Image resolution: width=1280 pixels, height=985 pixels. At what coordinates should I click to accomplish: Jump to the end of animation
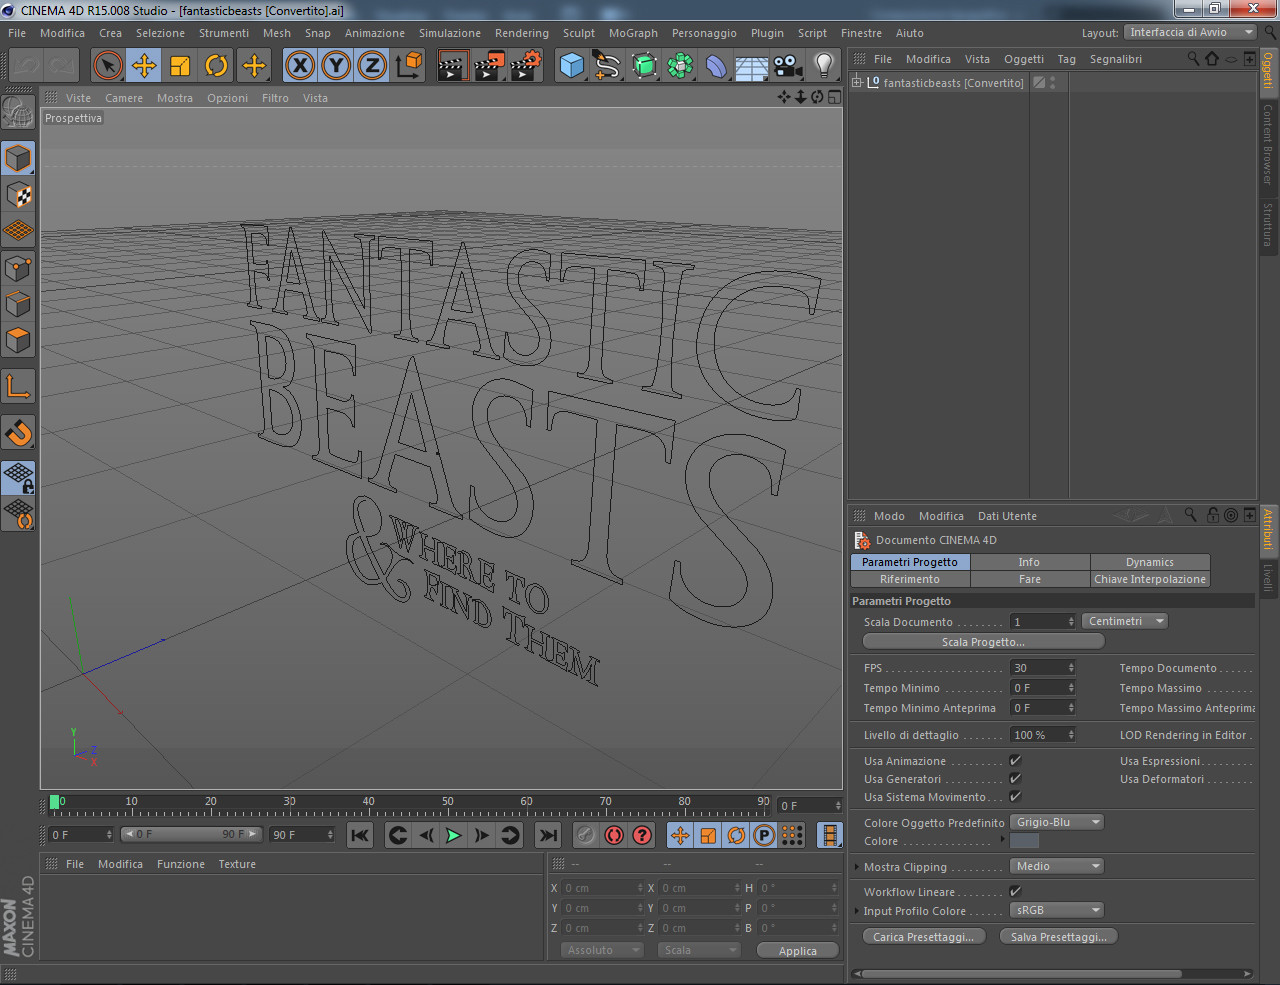(x=548, y=835)
